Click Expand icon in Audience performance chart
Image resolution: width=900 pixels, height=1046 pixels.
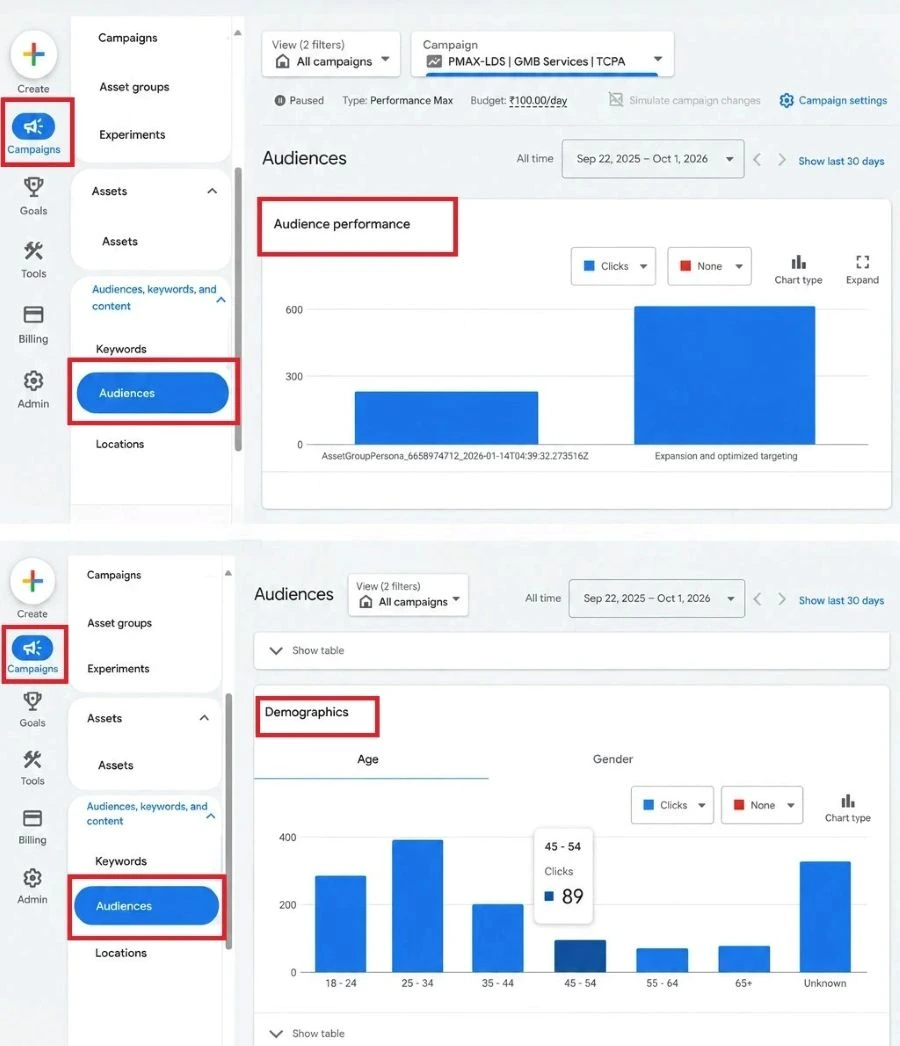[x=862, y=262]
